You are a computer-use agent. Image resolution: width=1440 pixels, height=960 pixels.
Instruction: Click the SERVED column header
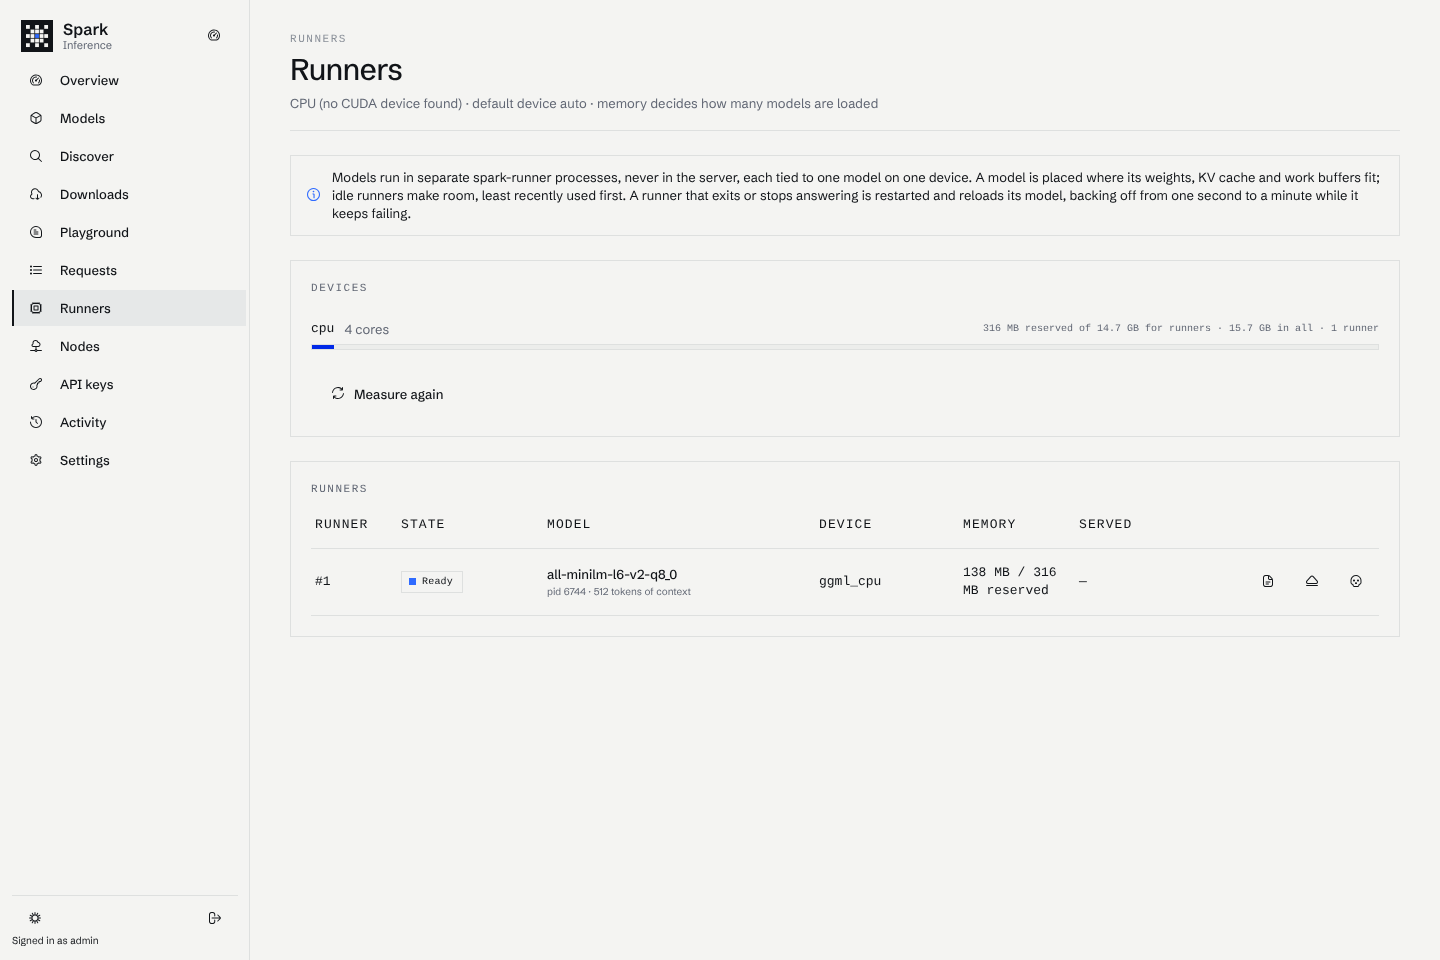point(1105,524)
